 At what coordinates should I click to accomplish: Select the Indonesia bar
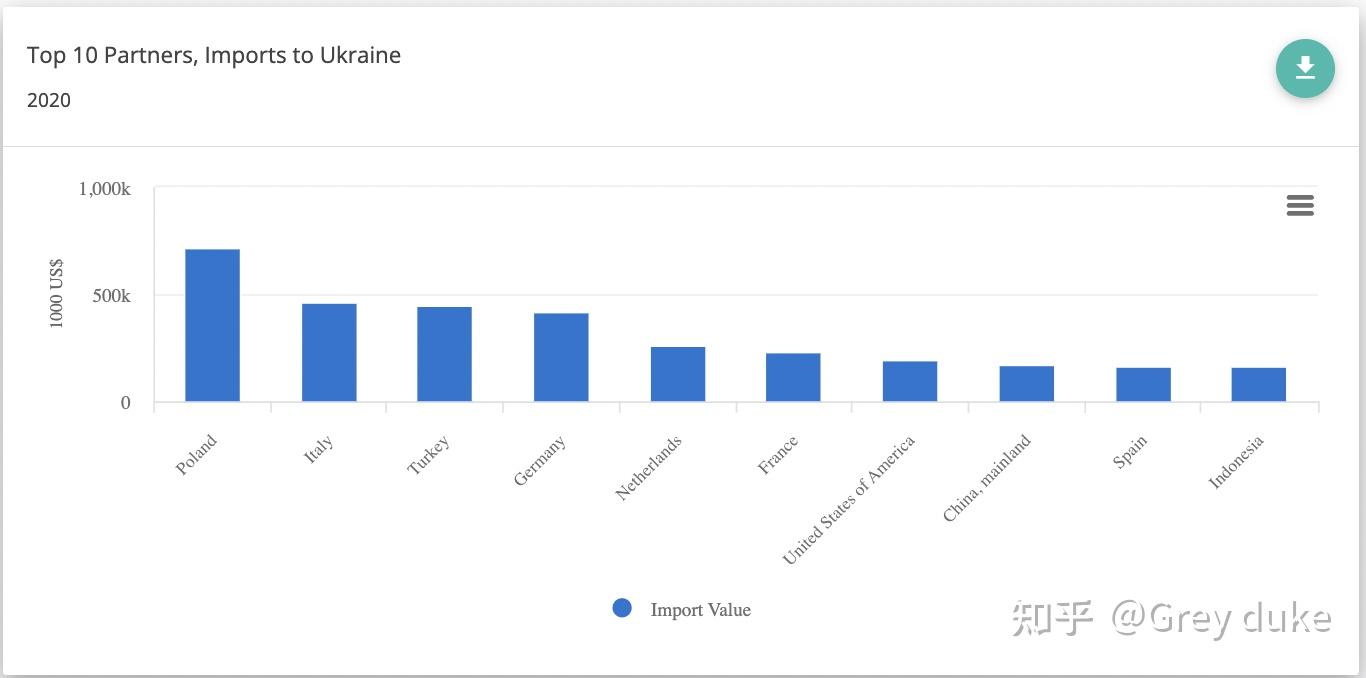[1258, 385]
